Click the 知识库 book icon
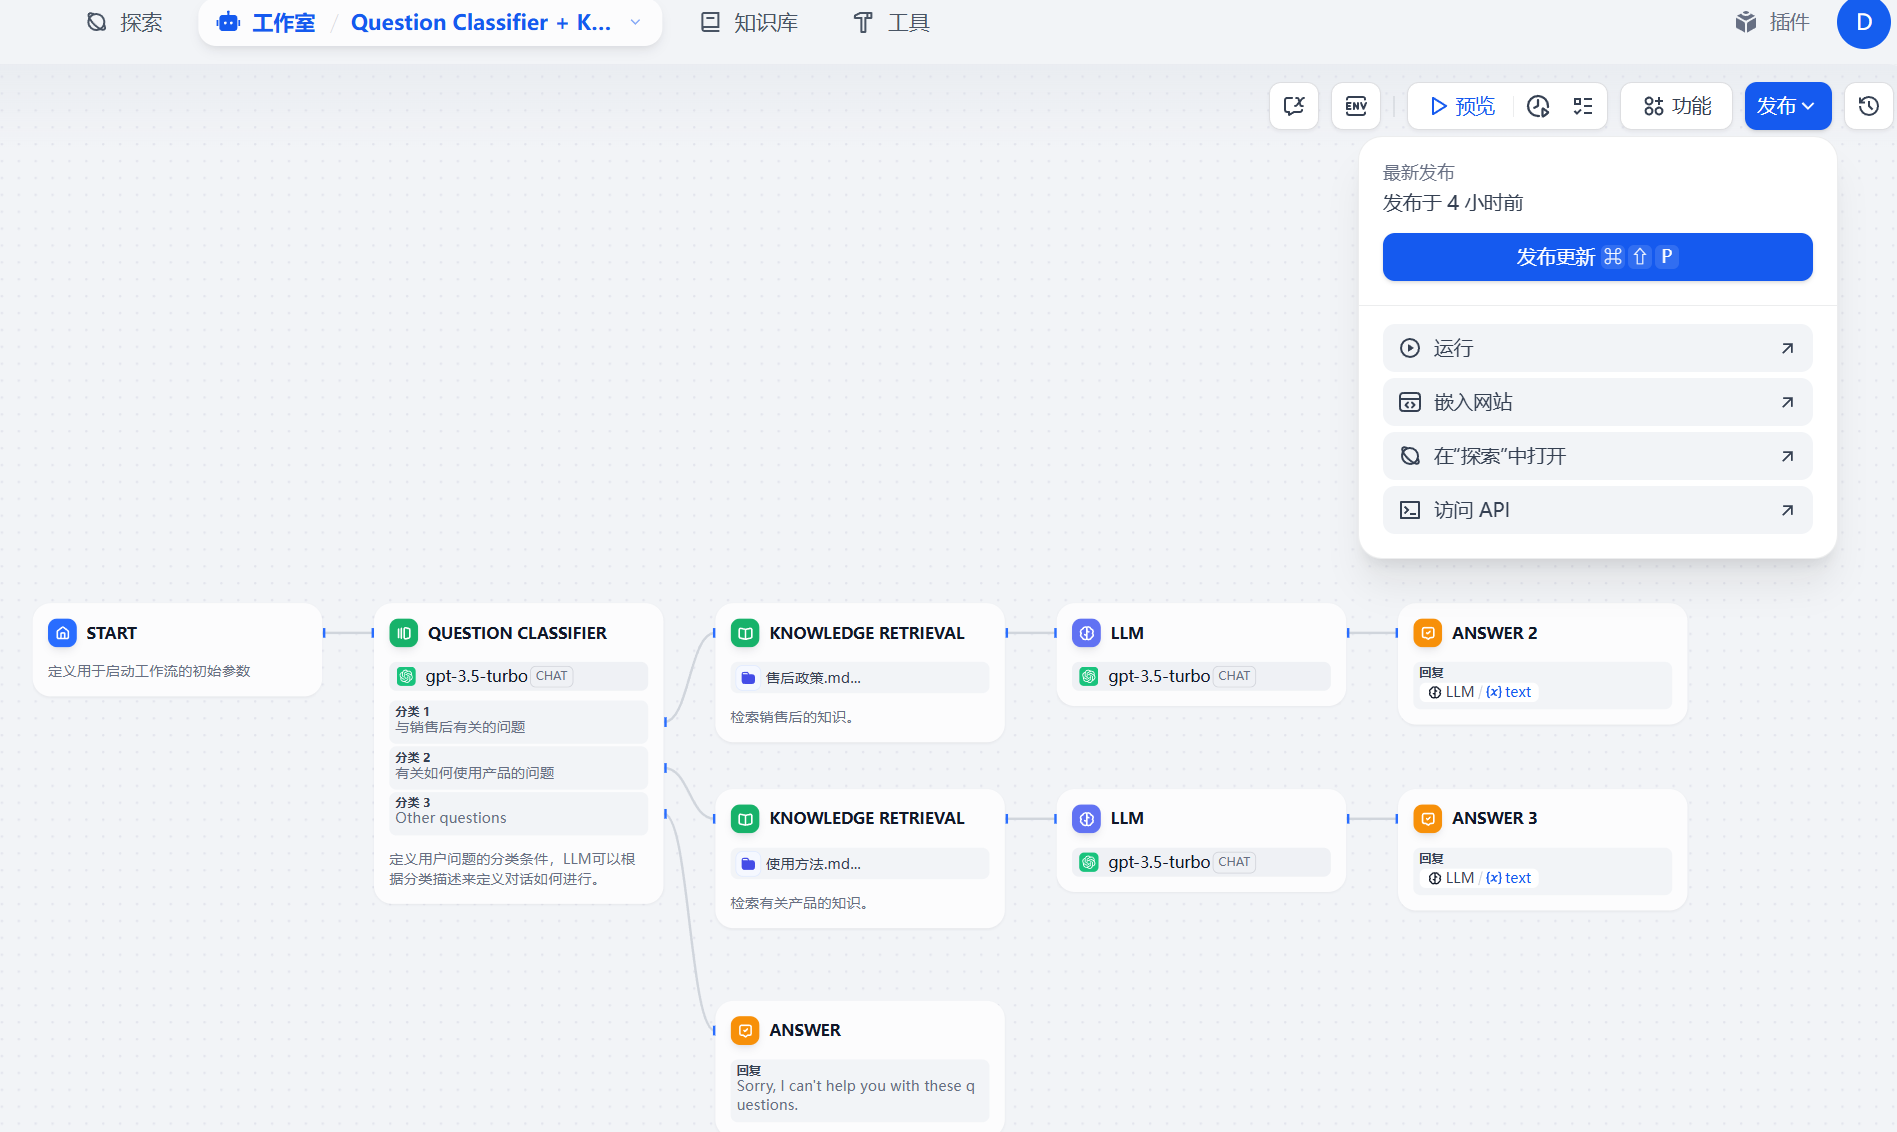1897x1132 pixels. tap(710, 22)
